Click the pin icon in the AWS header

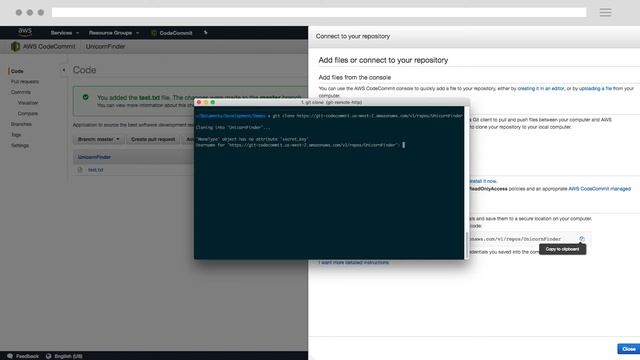(x=206, y=33)
